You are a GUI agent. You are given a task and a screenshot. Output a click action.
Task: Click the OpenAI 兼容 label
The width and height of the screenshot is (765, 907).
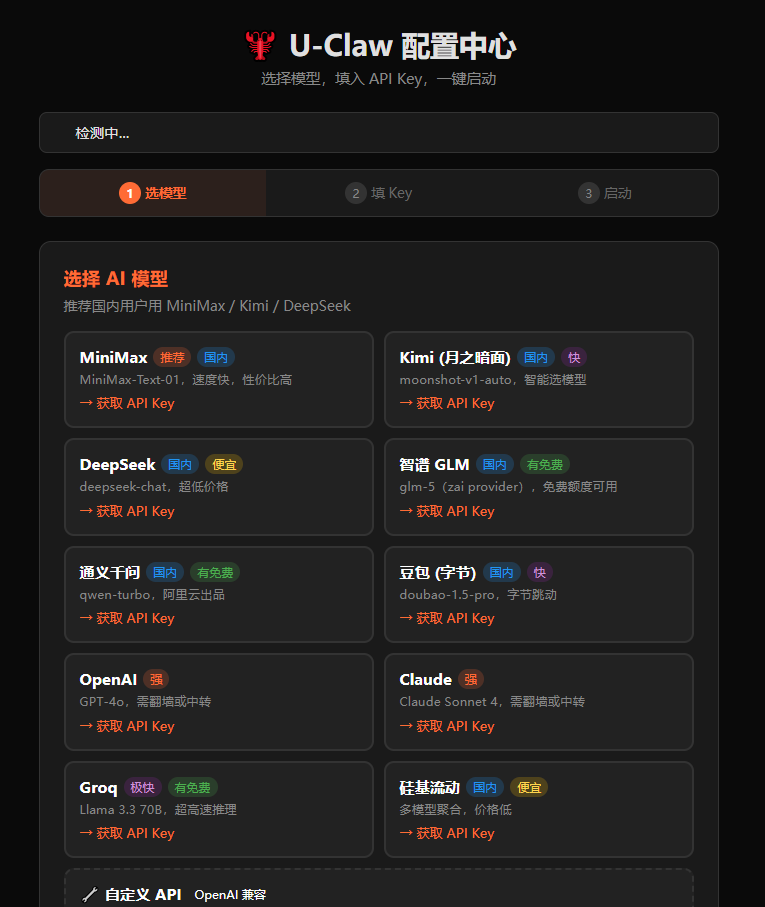[x=230, y=895]
